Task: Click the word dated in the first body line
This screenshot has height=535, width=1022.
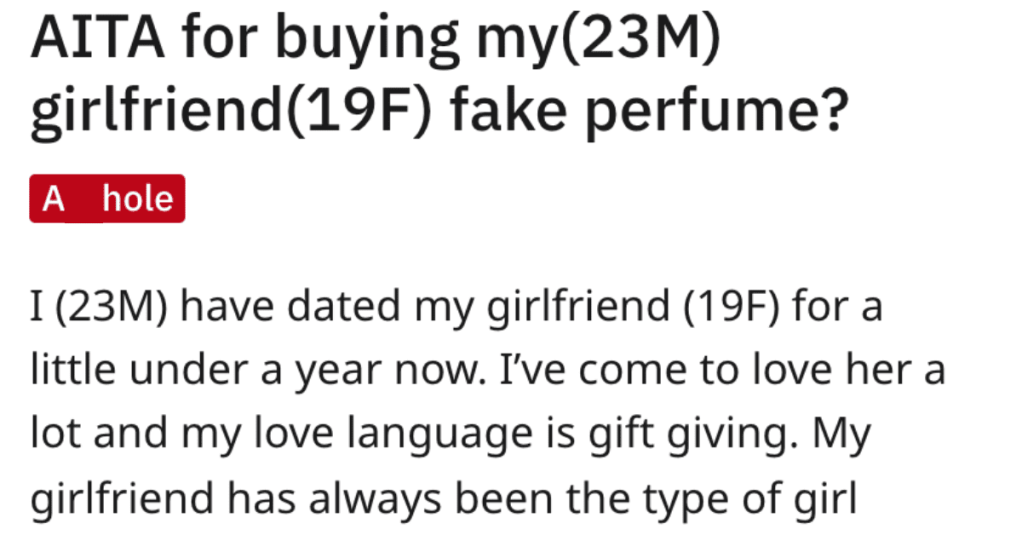Action: [343, 305]
